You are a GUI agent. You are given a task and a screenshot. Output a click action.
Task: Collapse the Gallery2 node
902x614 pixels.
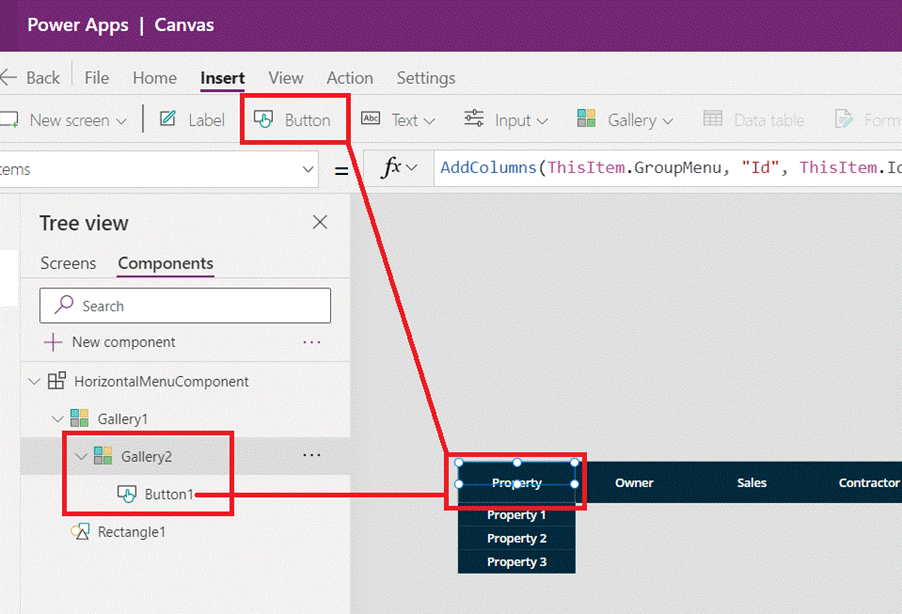point(81,456)
